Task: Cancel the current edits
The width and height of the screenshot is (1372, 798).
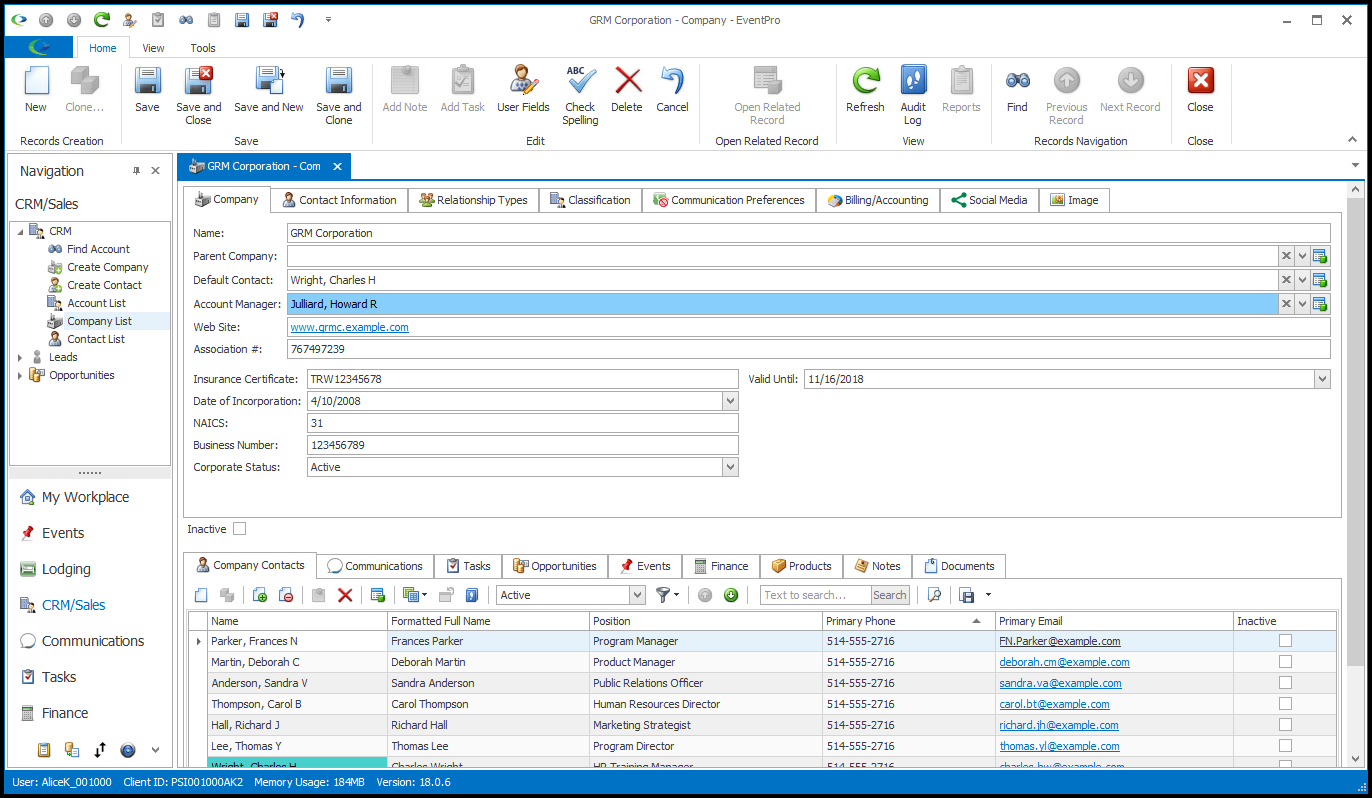Action: 672,89
